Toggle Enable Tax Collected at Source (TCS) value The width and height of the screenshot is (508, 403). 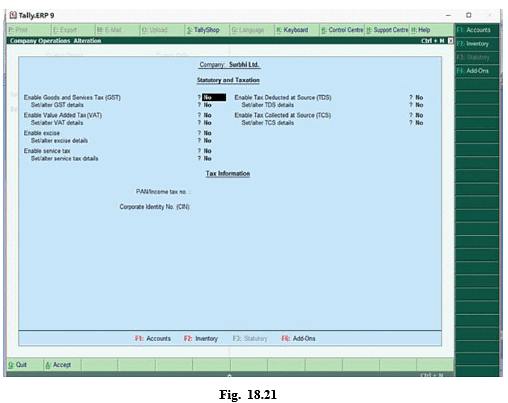(419, 115)
